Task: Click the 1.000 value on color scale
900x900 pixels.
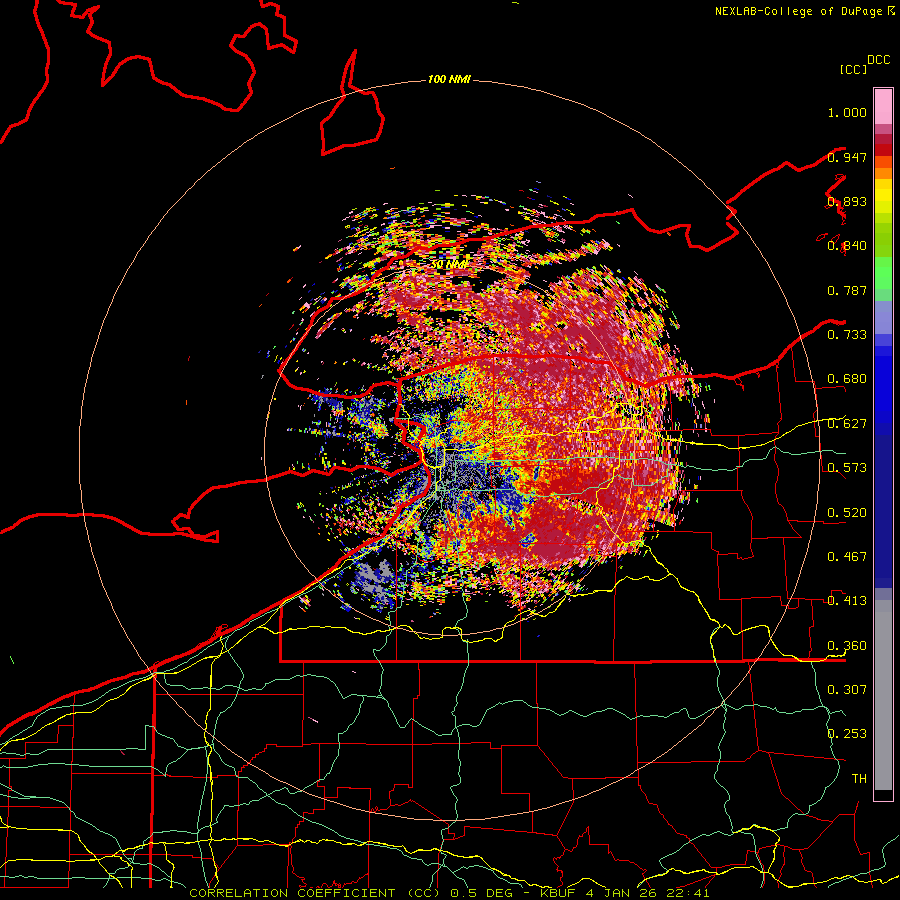Action: [847, 112]
